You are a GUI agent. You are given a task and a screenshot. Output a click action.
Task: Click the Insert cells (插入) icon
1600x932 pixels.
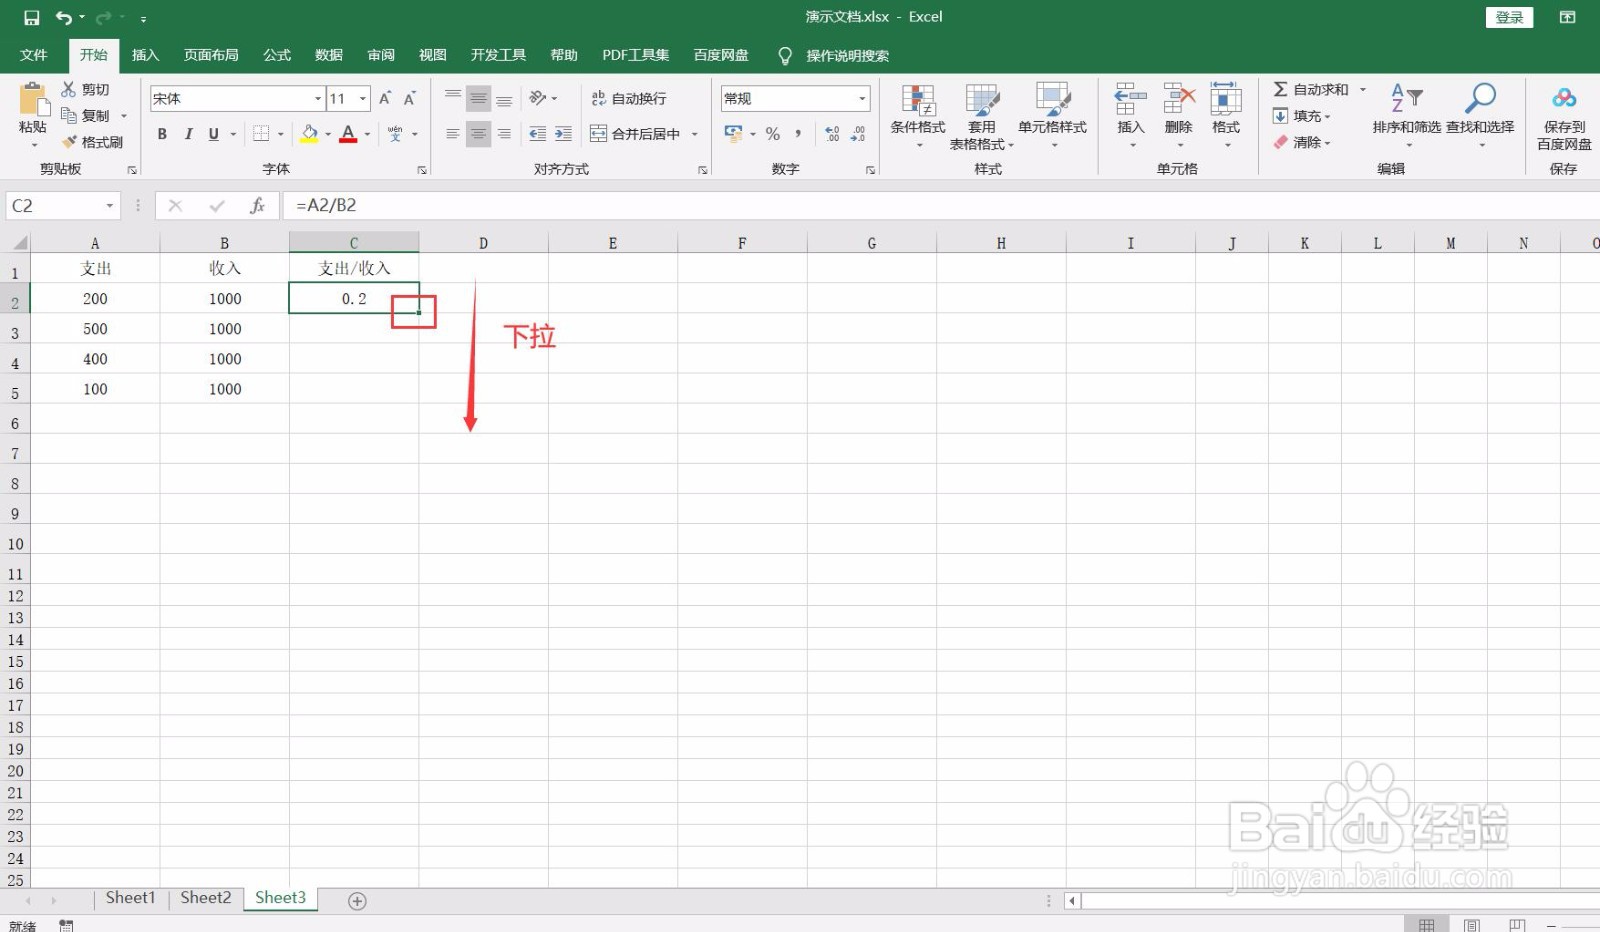pyautogui.click(x=1131, y=100)
